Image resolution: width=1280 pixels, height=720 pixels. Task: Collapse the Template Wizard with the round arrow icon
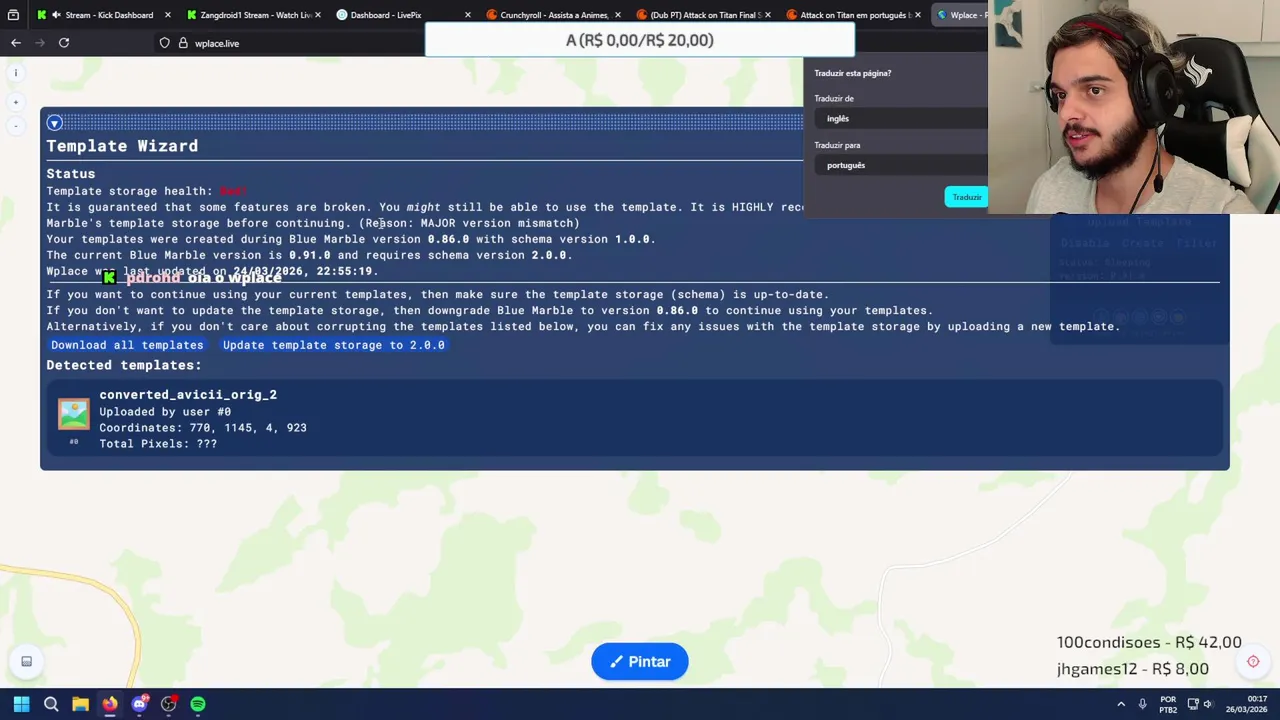click(x=54, y=123)
